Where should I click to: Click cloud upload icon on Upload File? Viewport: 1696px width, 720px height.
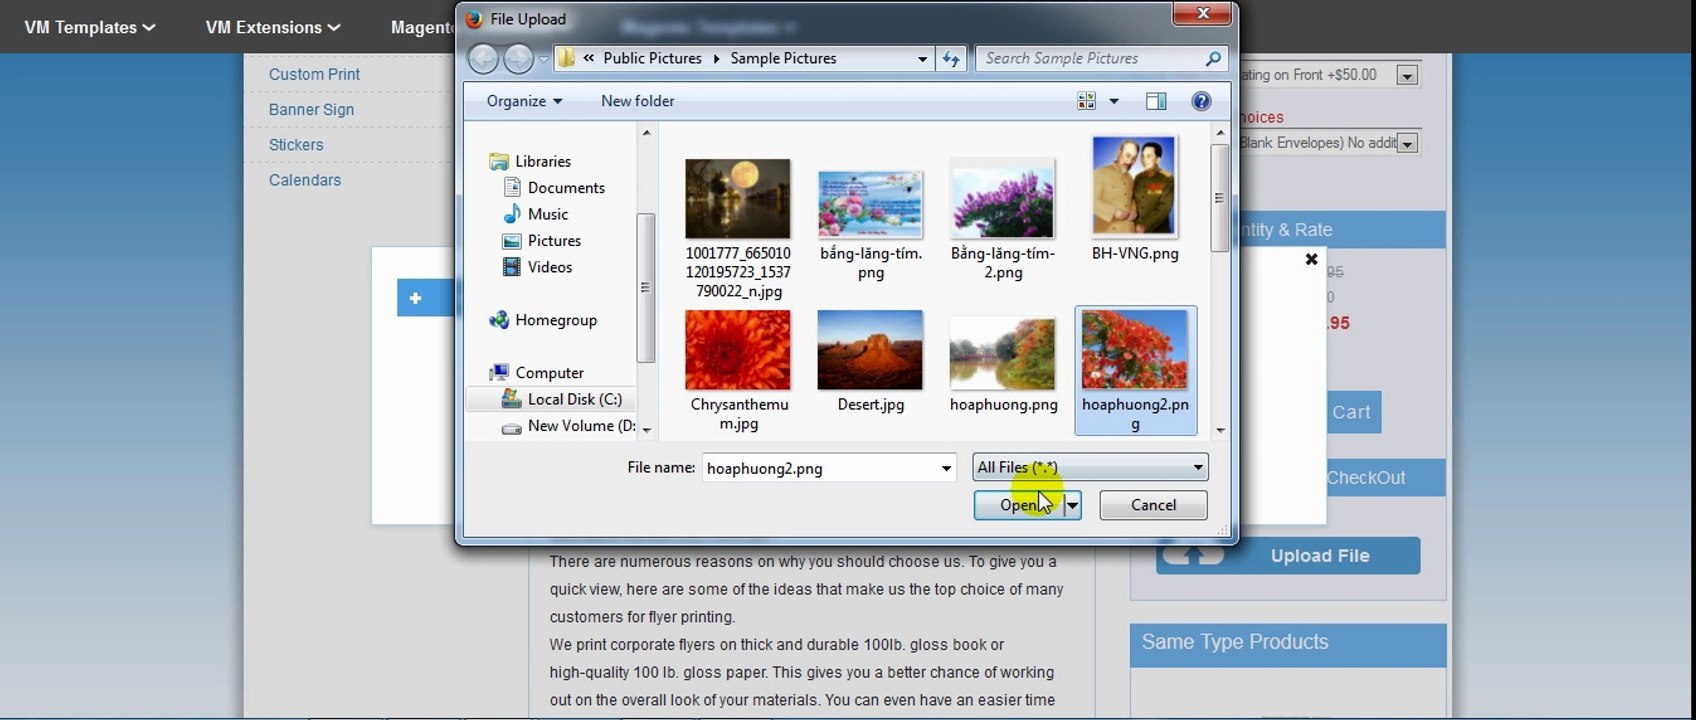[1194, 555]
